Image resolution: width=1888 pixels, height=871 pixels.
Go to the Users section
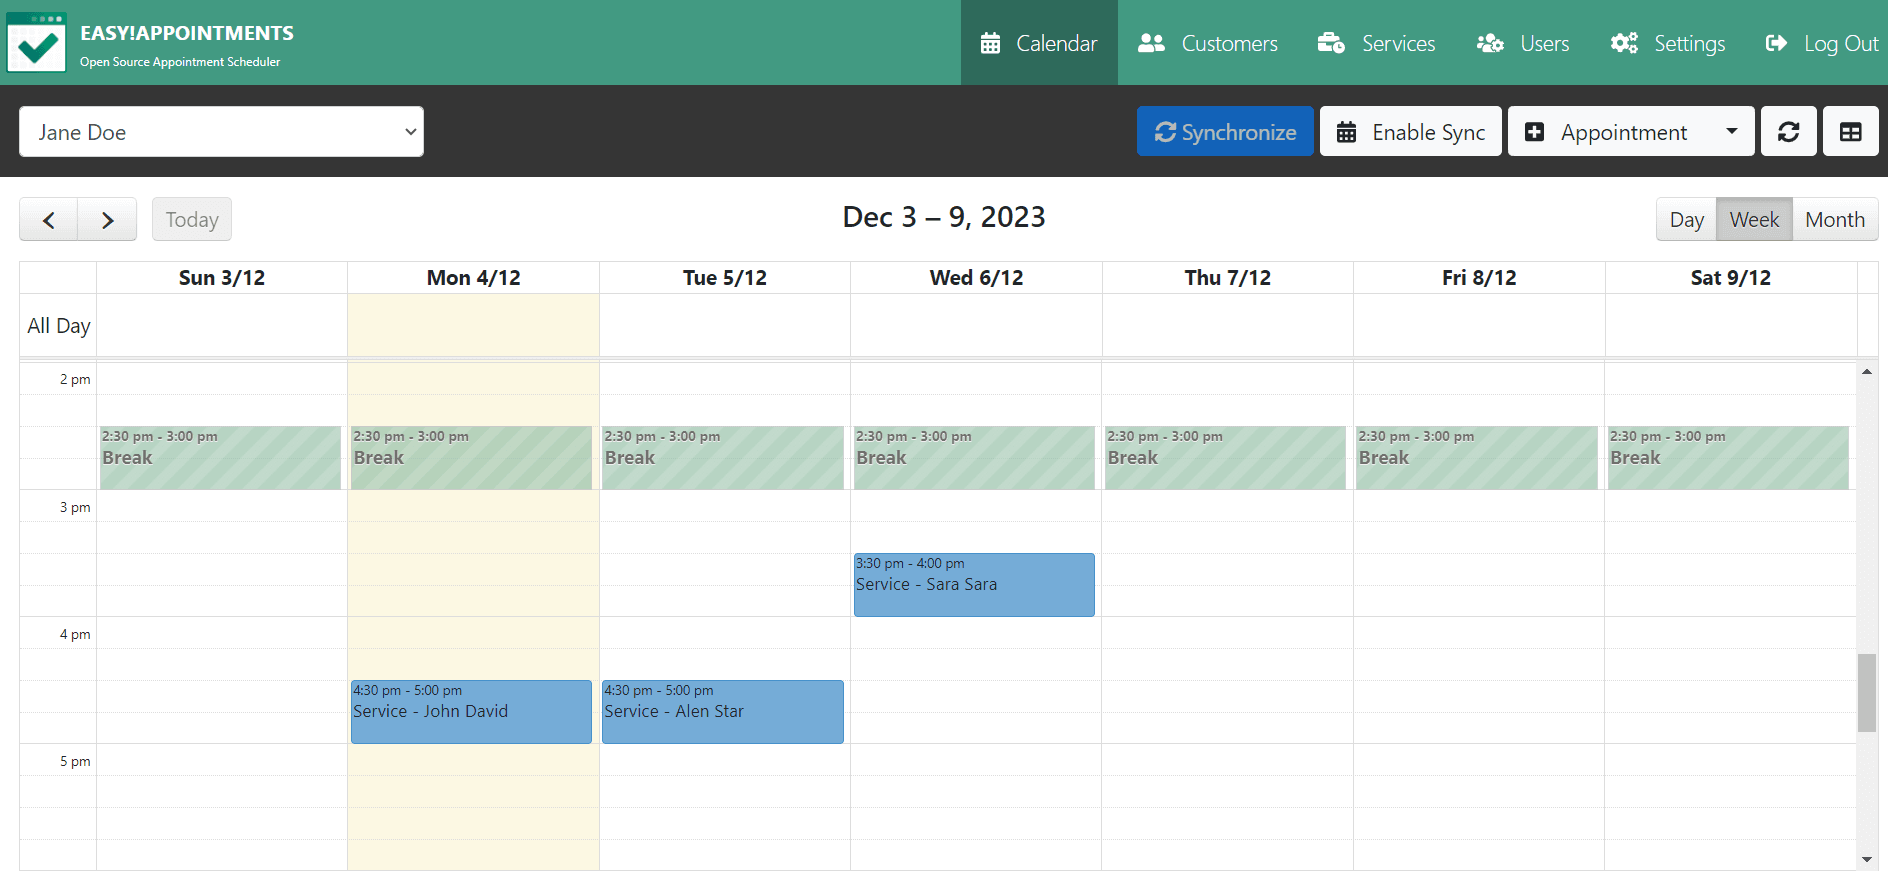click(1522, 43)
